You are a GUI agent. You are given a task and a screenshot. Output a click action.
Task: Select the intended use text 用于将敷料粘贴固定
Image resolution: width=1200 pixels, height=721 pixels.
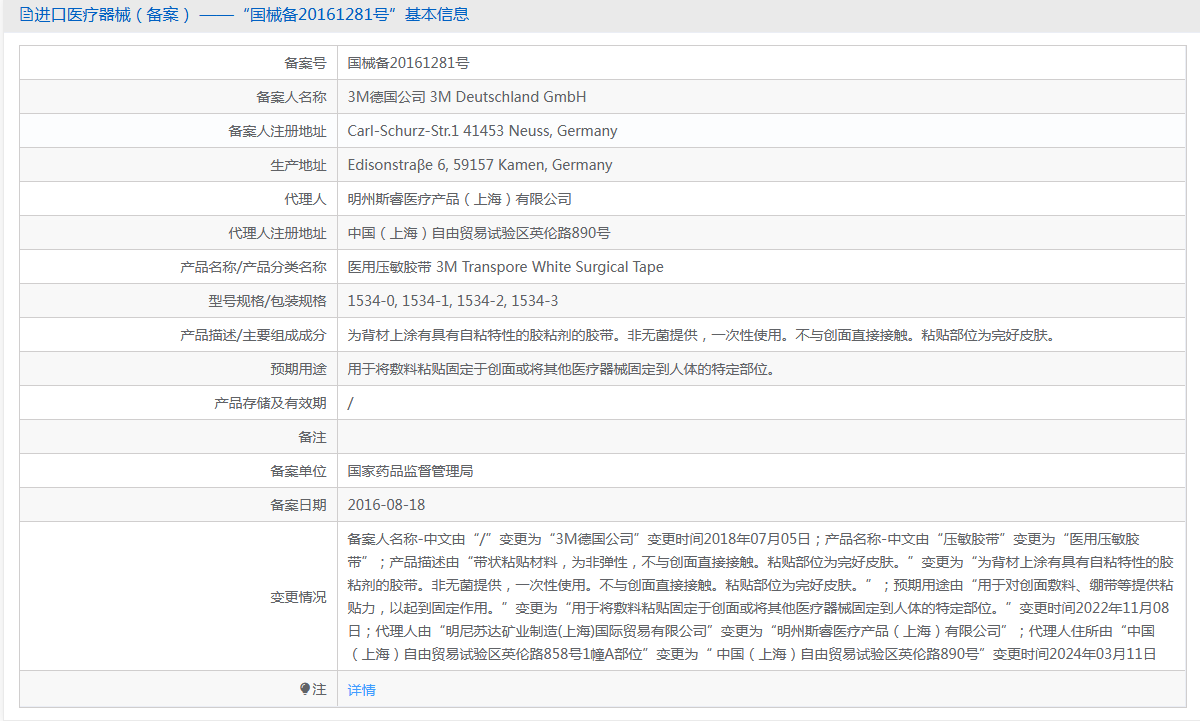(562, 369)
